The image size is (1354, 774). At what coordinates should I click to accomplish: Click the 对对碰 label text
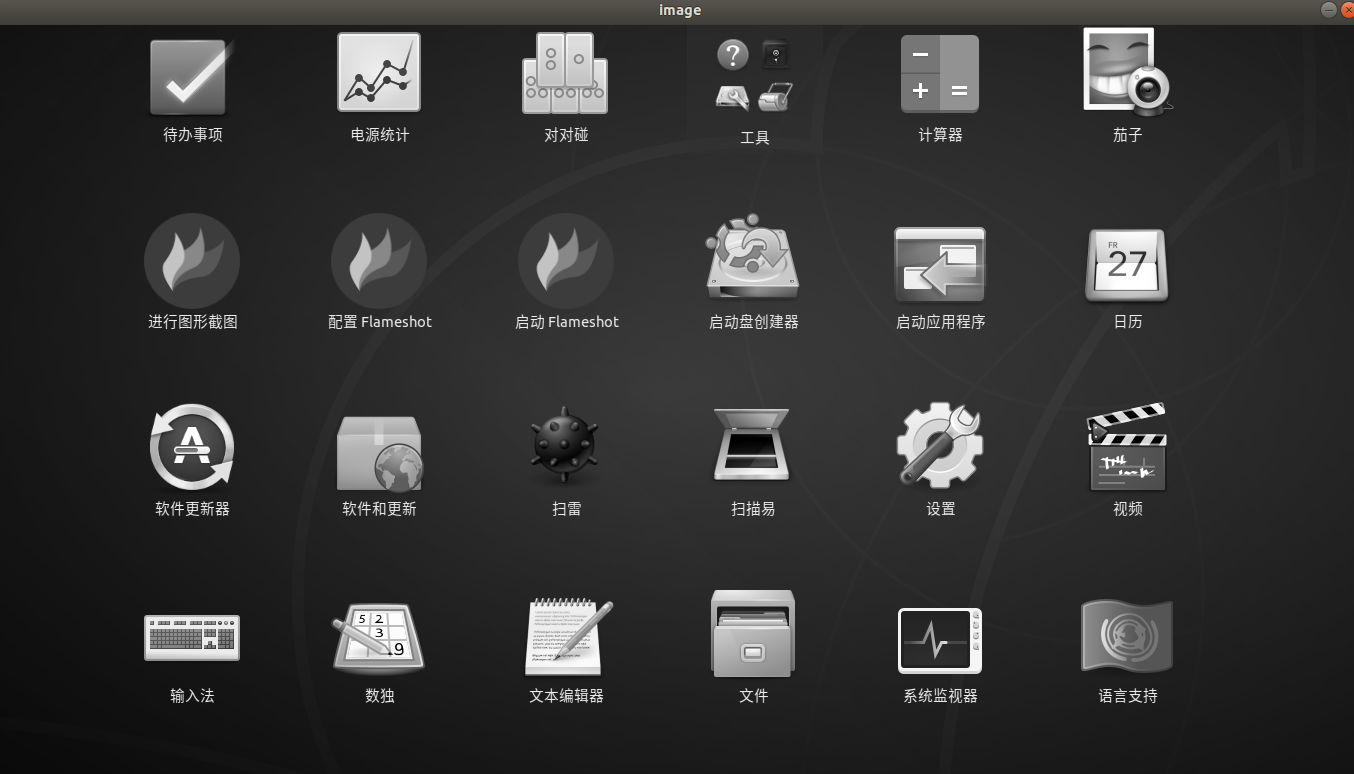point(566,135)
